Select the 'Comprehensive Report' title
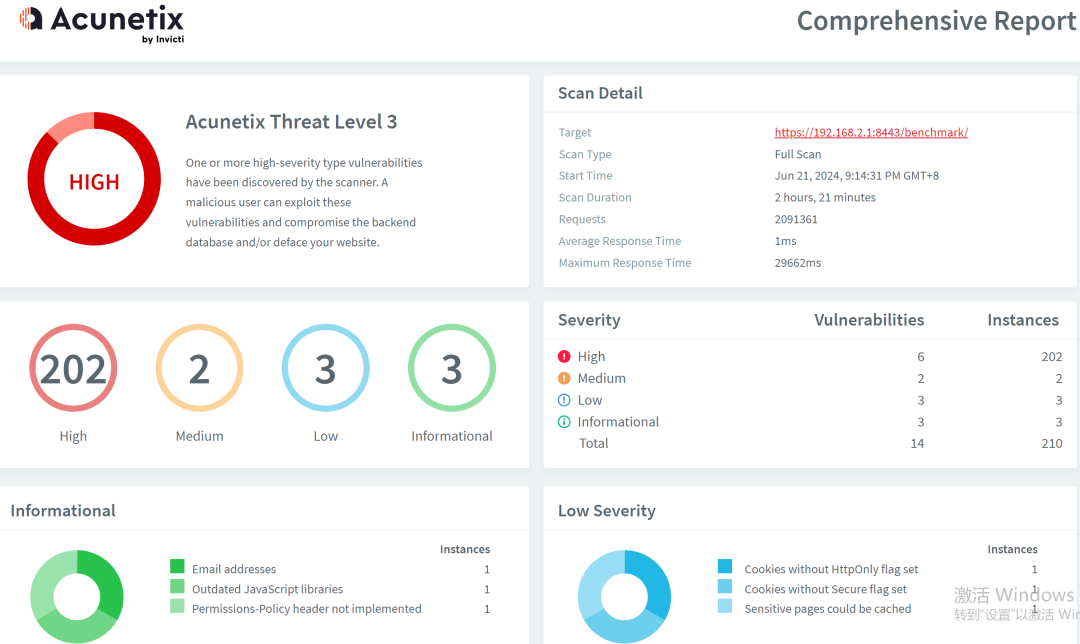 pos(937,21)
